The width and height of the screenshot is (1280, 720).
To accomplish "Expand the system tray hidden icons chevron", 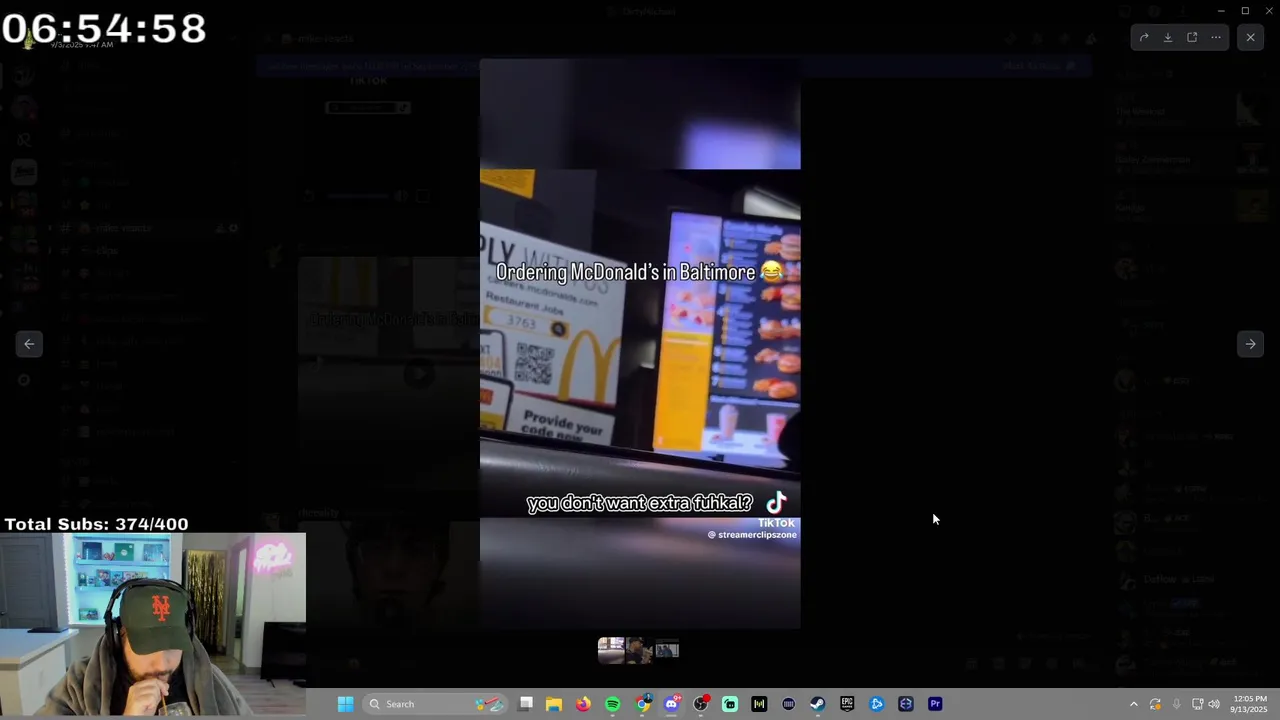I will (x=1133, y=704).
